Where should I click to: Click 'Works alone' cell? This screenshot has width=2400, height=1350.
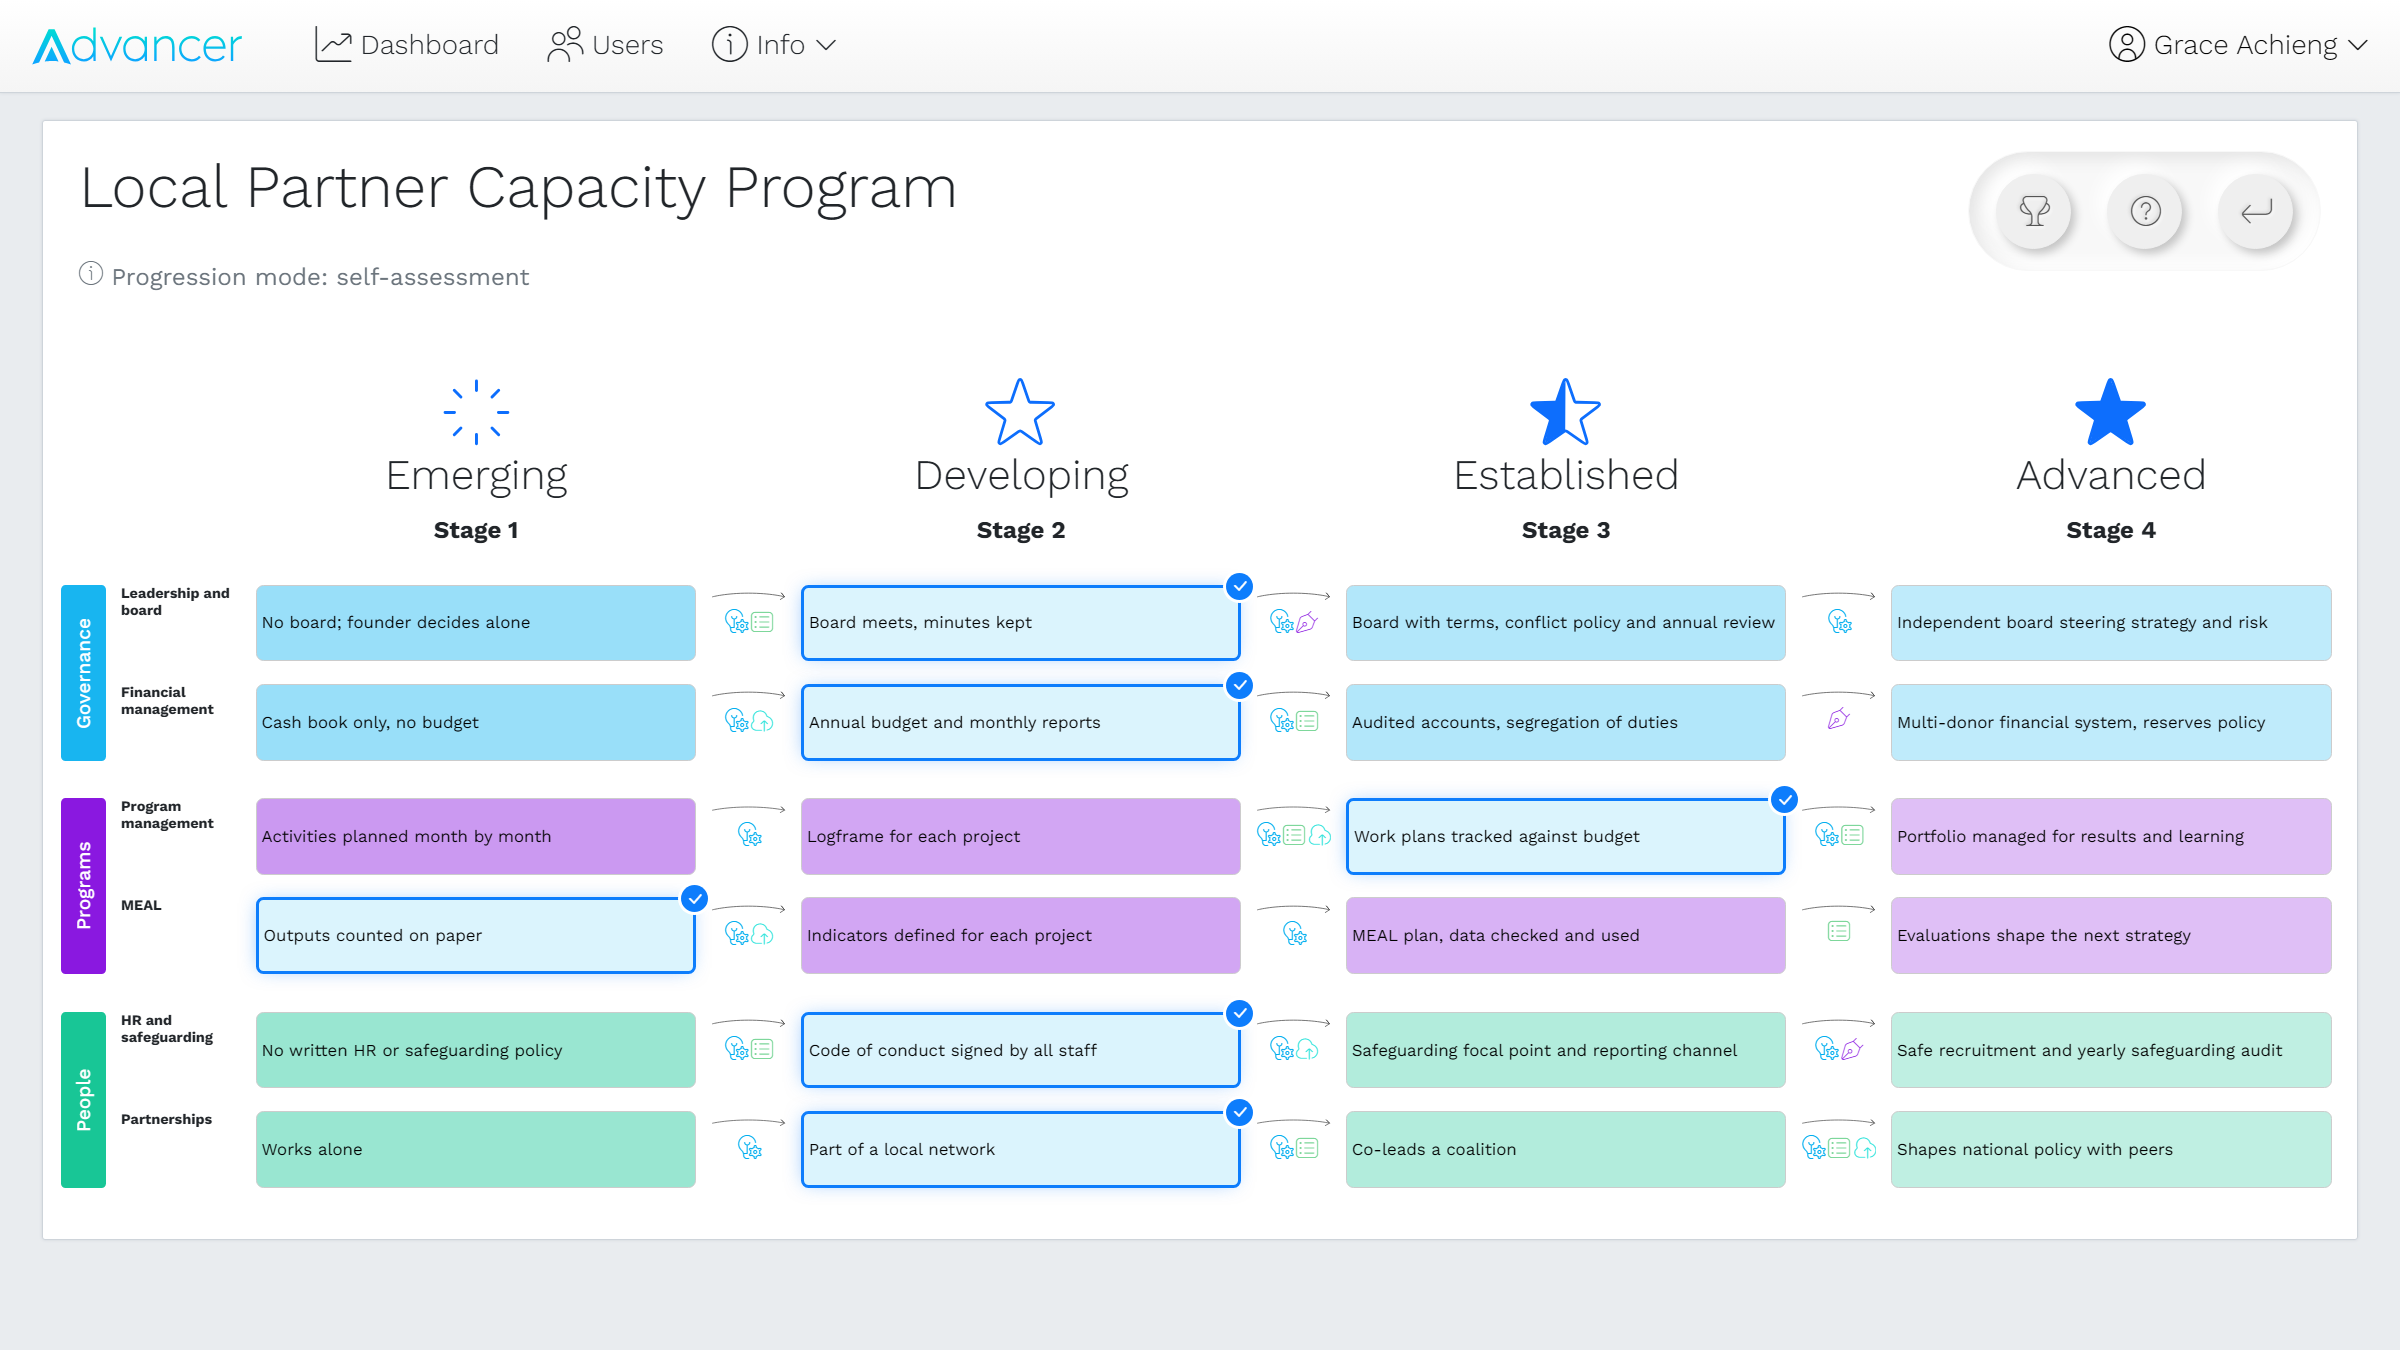pyautogui.click(x=475, y=1149)
